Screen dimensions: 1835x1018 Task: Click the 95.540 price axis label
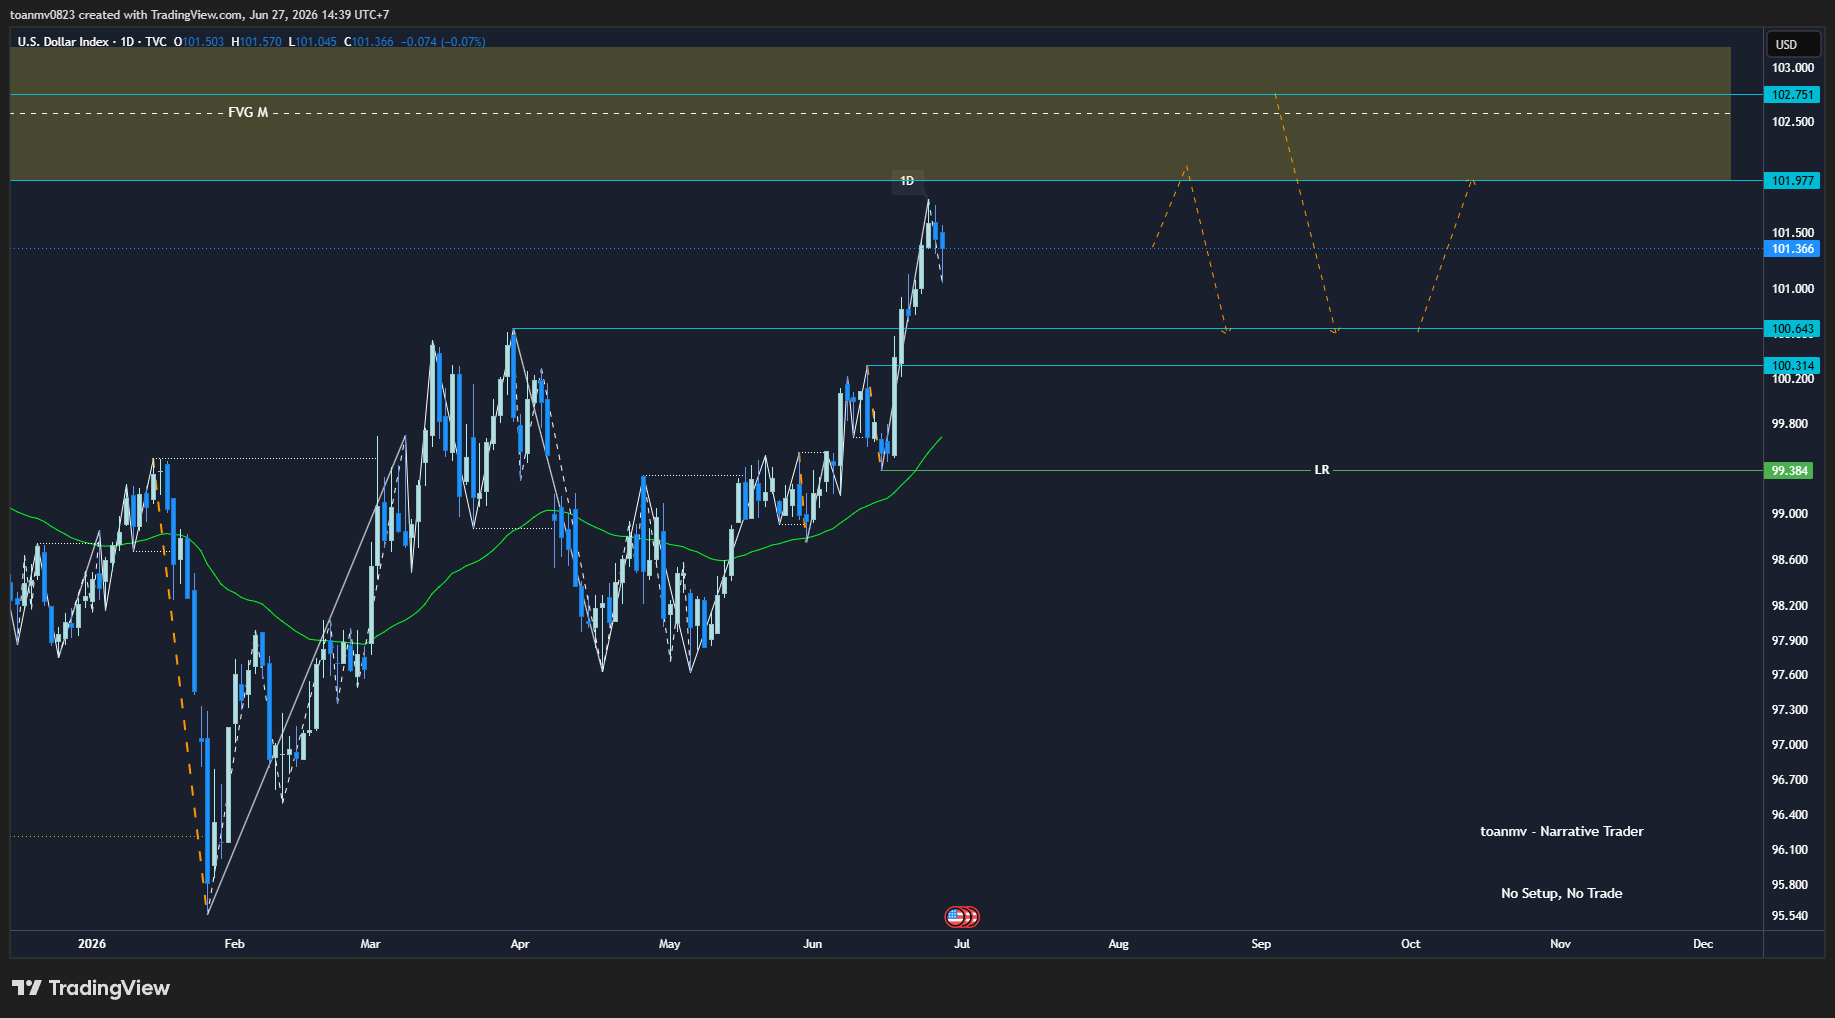1790,916
